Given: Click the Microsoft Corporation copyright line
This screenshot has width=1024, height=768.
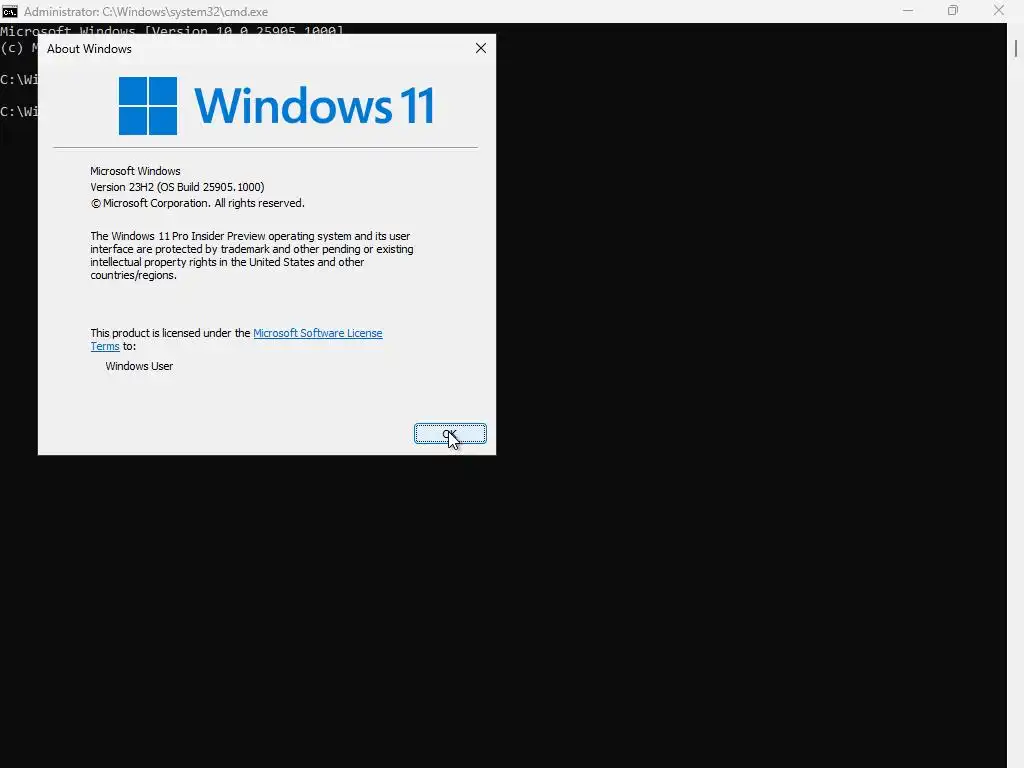Looking at the screenshot, I should coord(197,203).
